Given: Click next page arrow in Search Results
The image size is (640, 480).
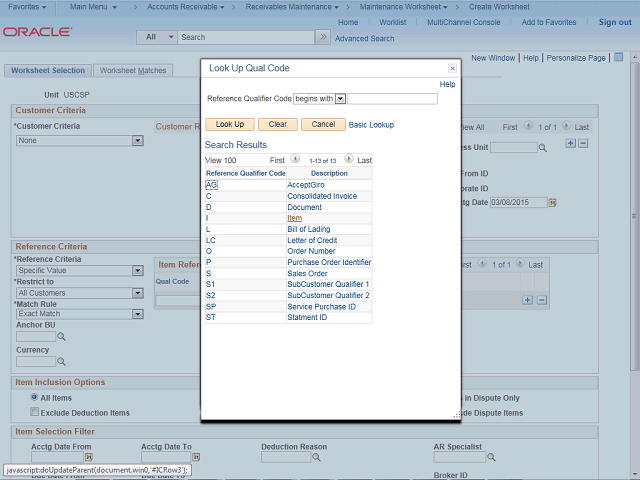Looking at the screenshot, I should click(349, 160).
